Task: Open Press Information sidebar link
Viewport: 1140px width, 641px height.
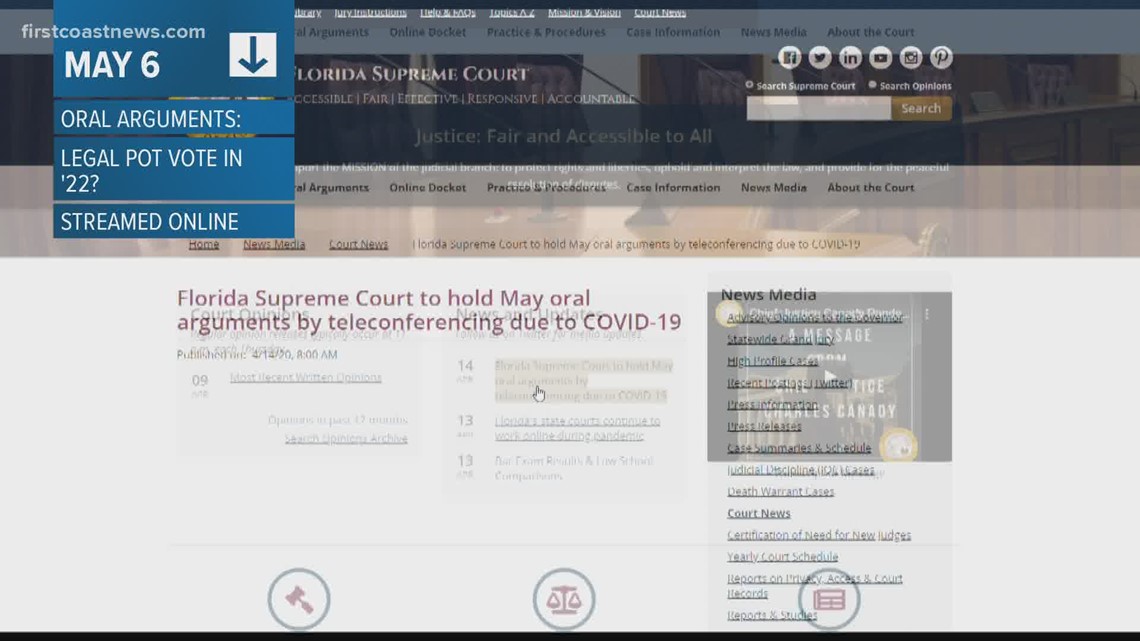Action: [772, 404]
